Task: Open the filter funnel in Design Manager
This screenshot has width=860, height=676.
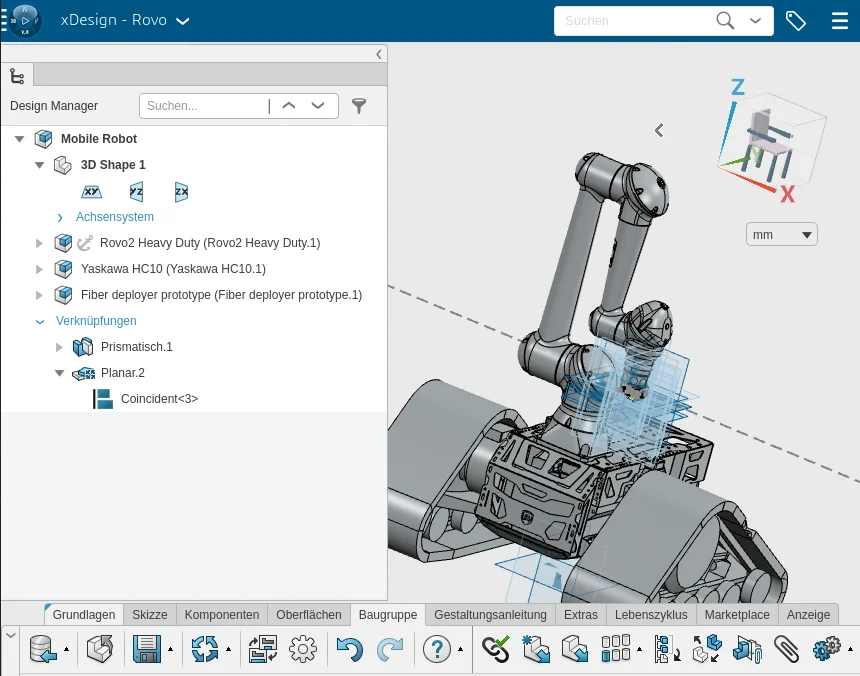Action: coord(359,106)
